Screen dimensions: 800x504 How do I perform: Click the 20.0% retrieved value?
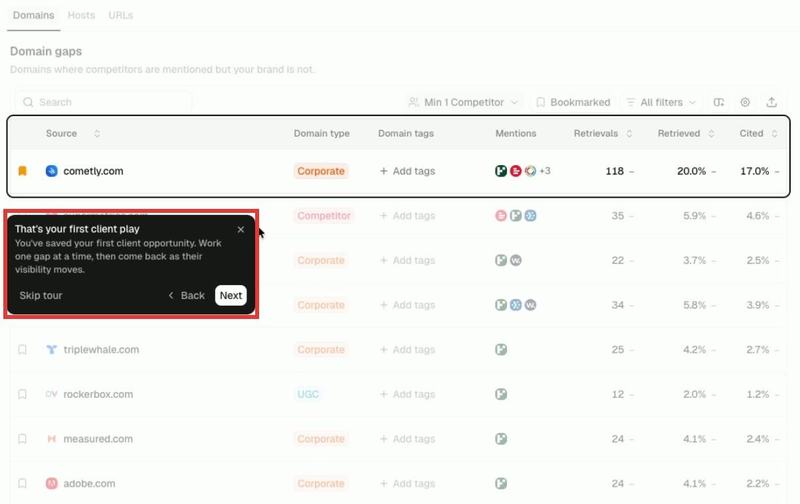(691, 171)
